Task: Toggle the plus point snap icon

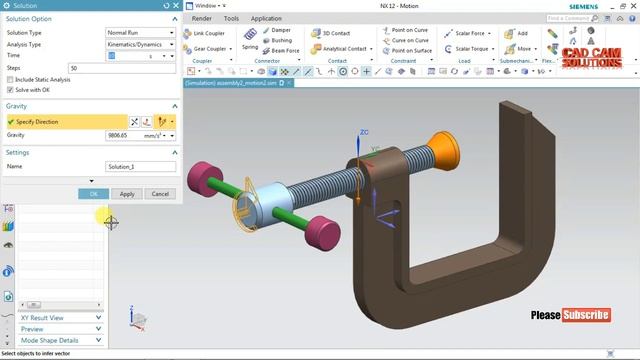Action: click(367, 72)
